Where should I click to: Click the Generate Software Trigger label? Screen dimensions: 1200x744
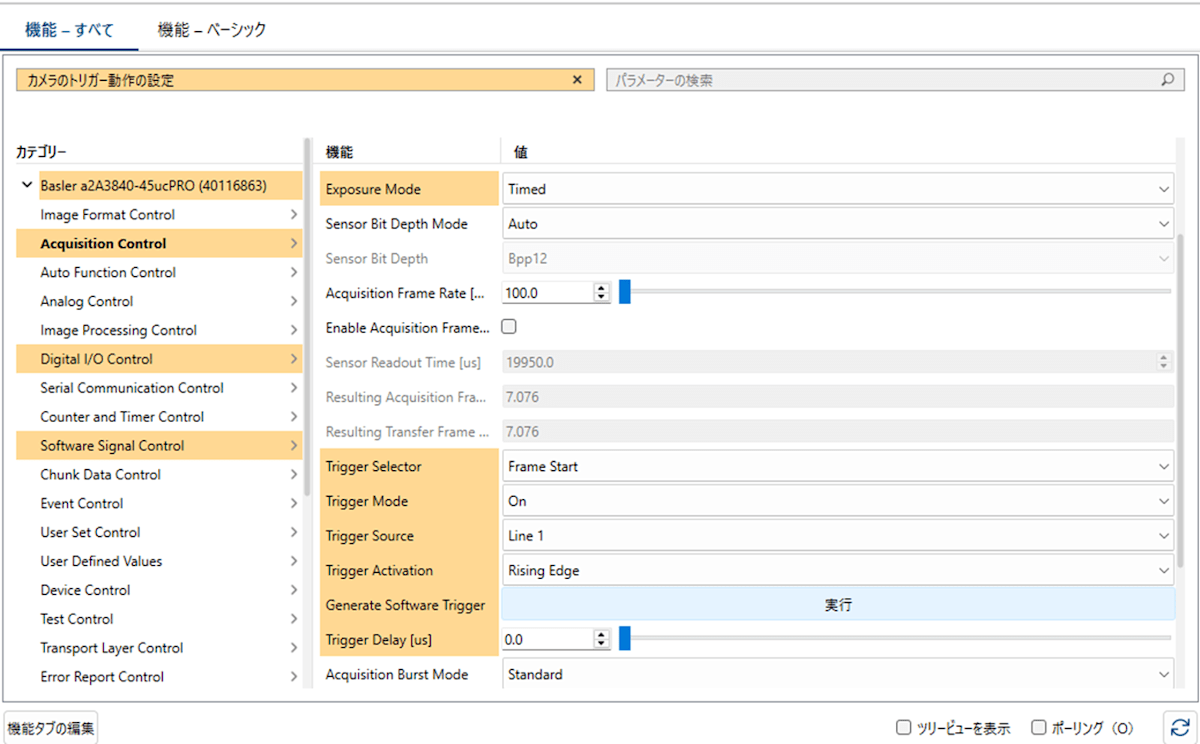coord(405,605)
